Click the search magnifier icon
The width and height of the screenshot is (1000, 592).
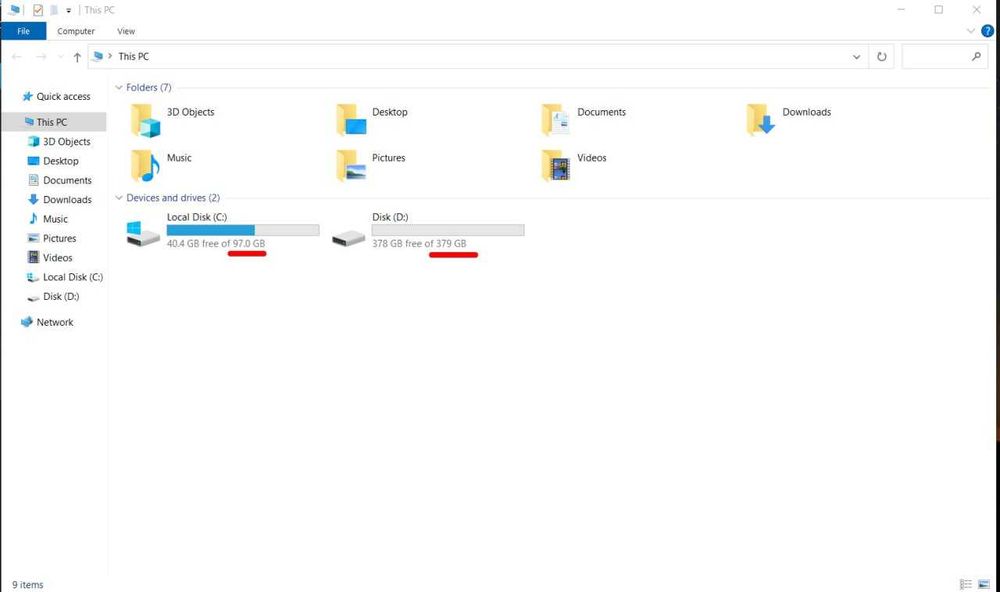click(x=976, y=57)
